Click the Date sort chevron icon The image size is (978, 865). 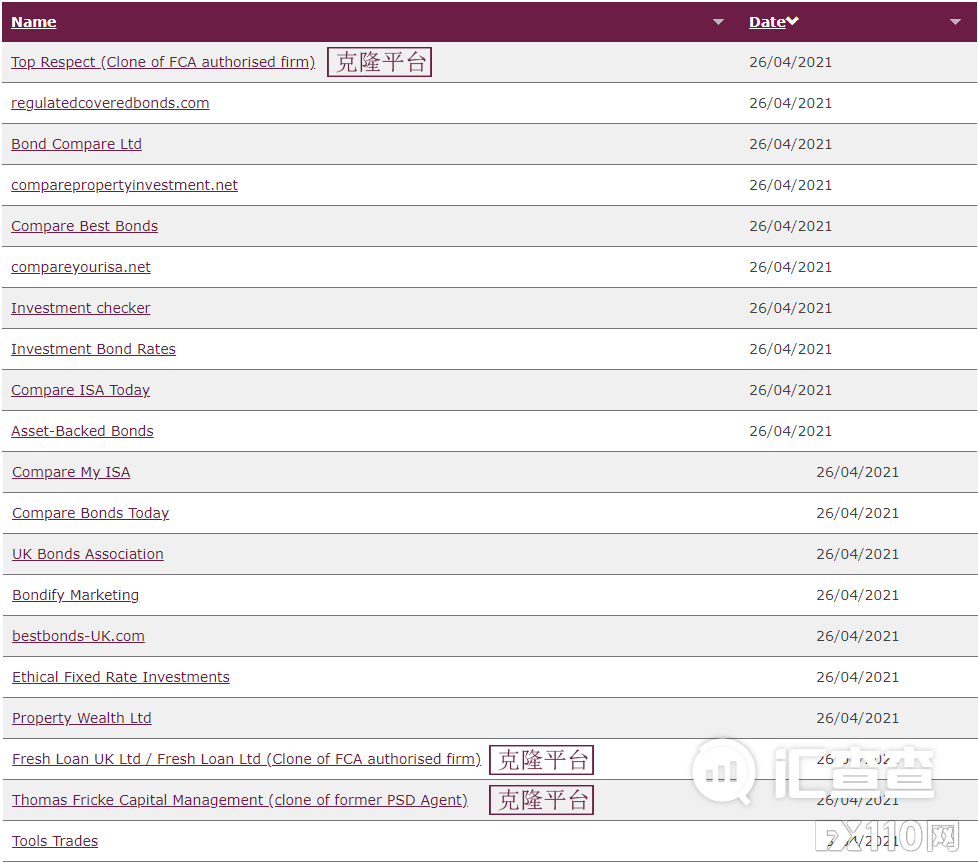pyautogui.click(x=793, y=22)
